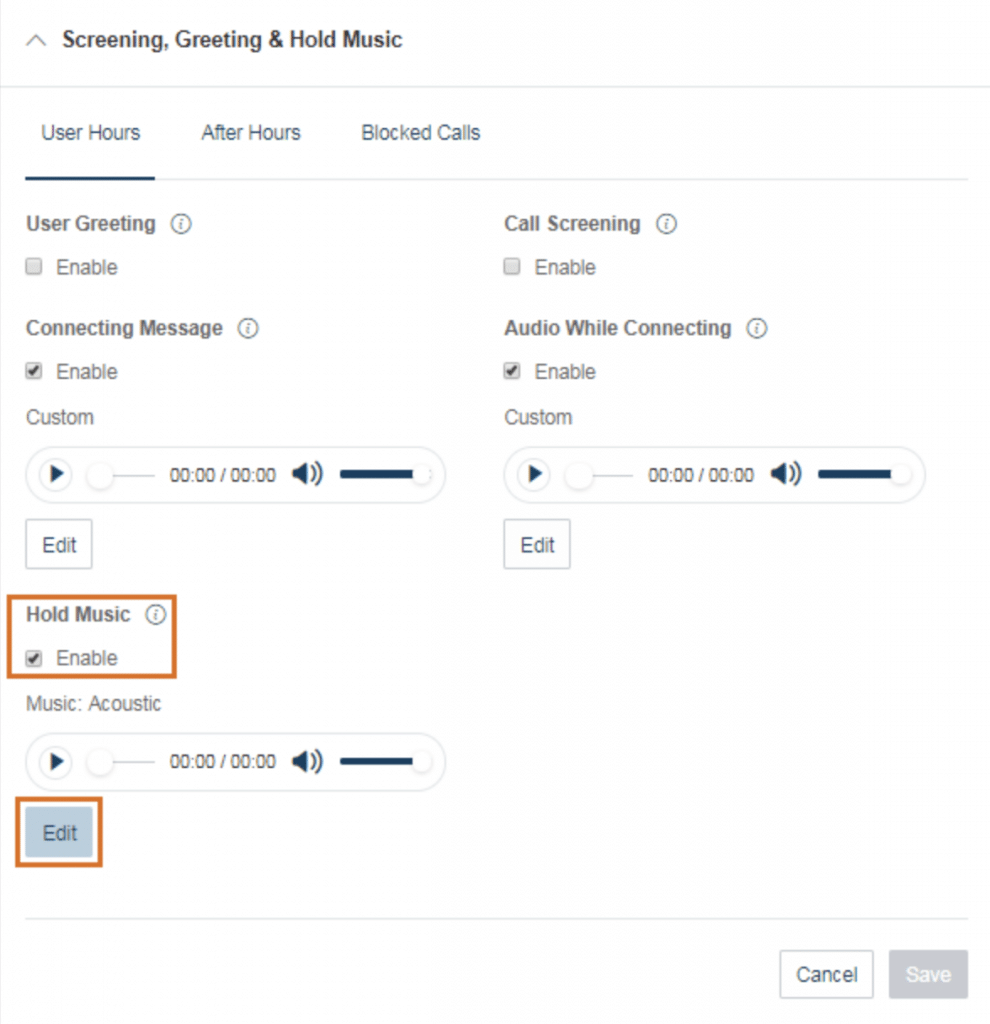Open the Blocked Calls tab
Viewport: 990px width, 1024px height.
click(421, 133)
